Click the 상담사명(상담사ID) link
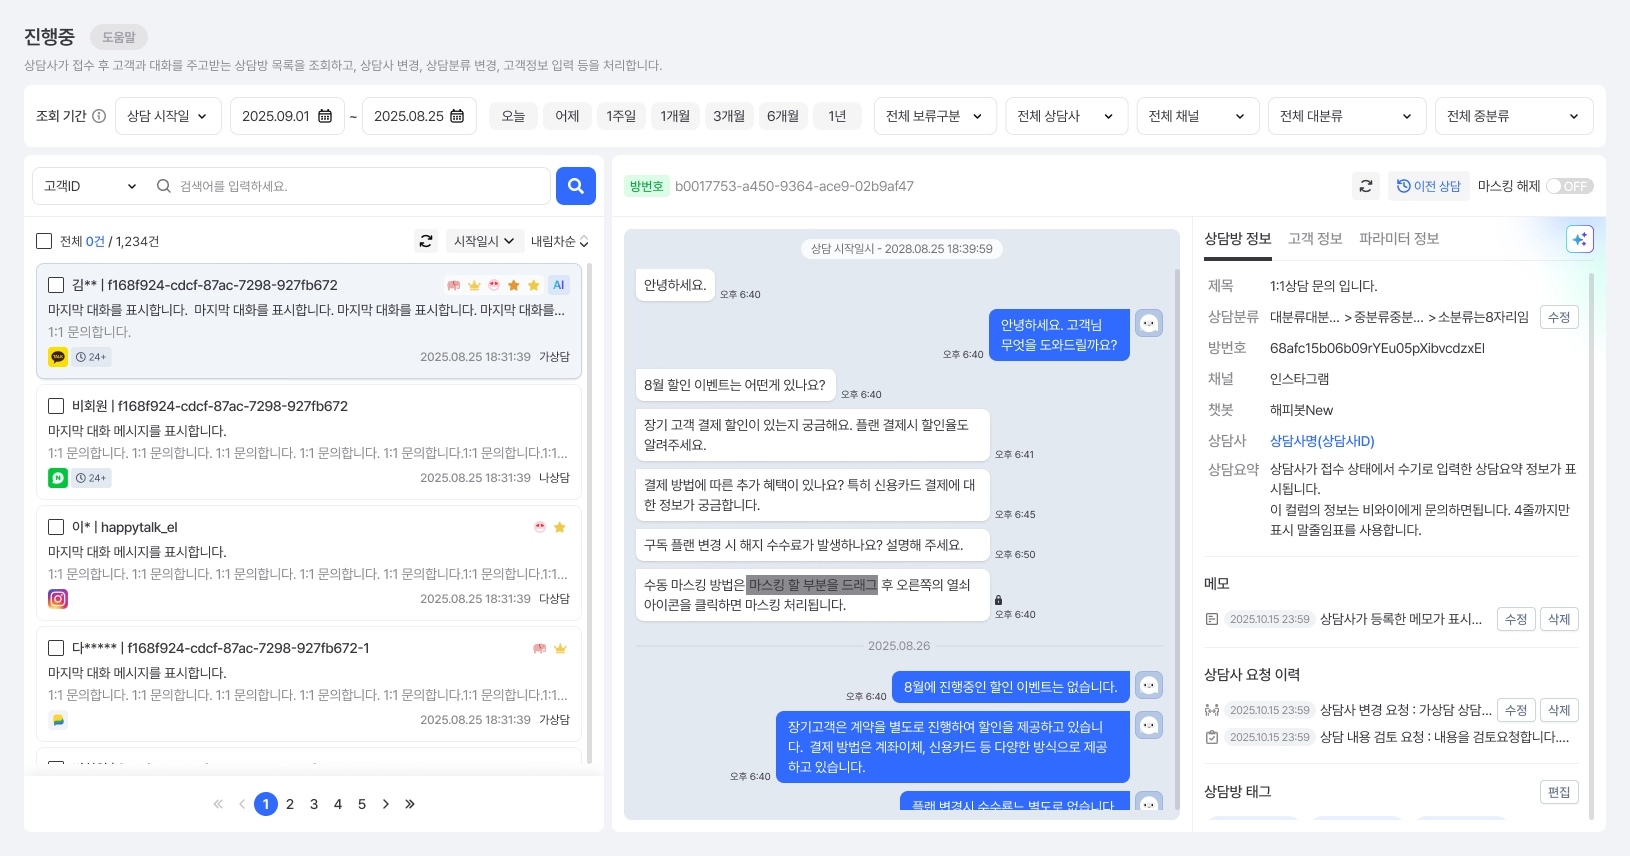This screenshot has height=856, width=1630. point(1322,441)
